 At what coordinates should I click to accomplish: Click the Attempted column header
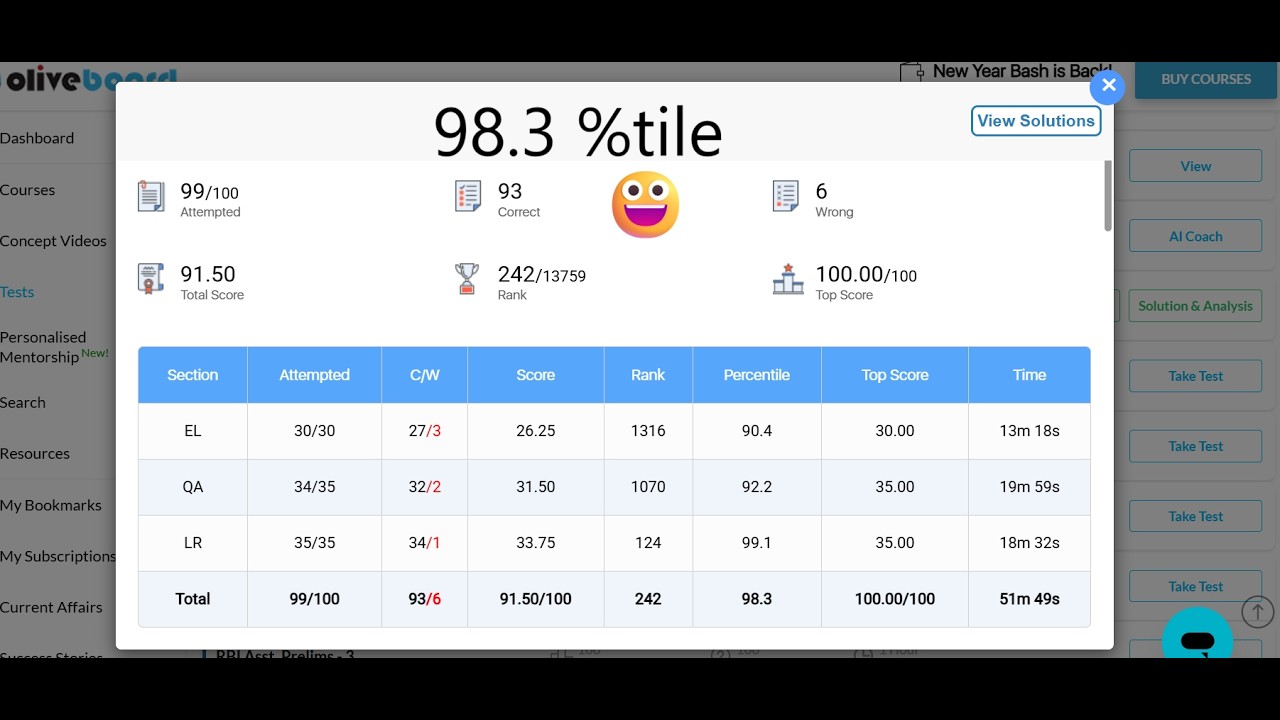tap(314, 375)
